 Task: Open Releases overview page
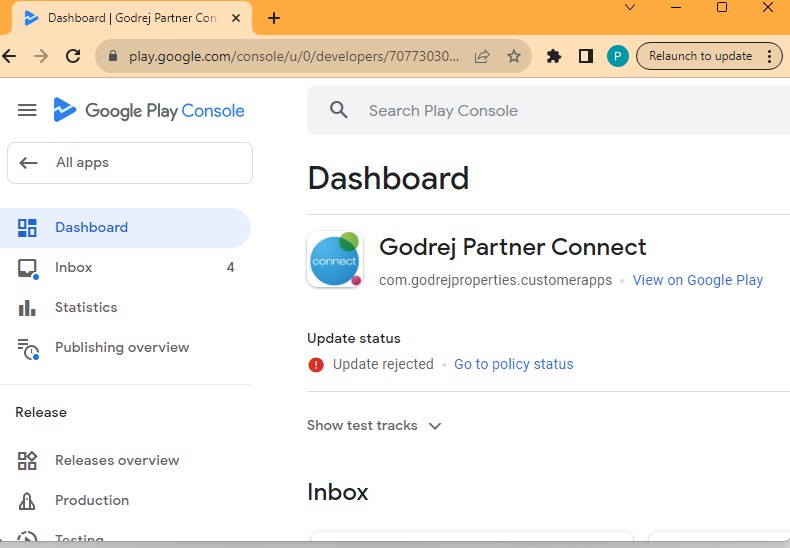117,461
